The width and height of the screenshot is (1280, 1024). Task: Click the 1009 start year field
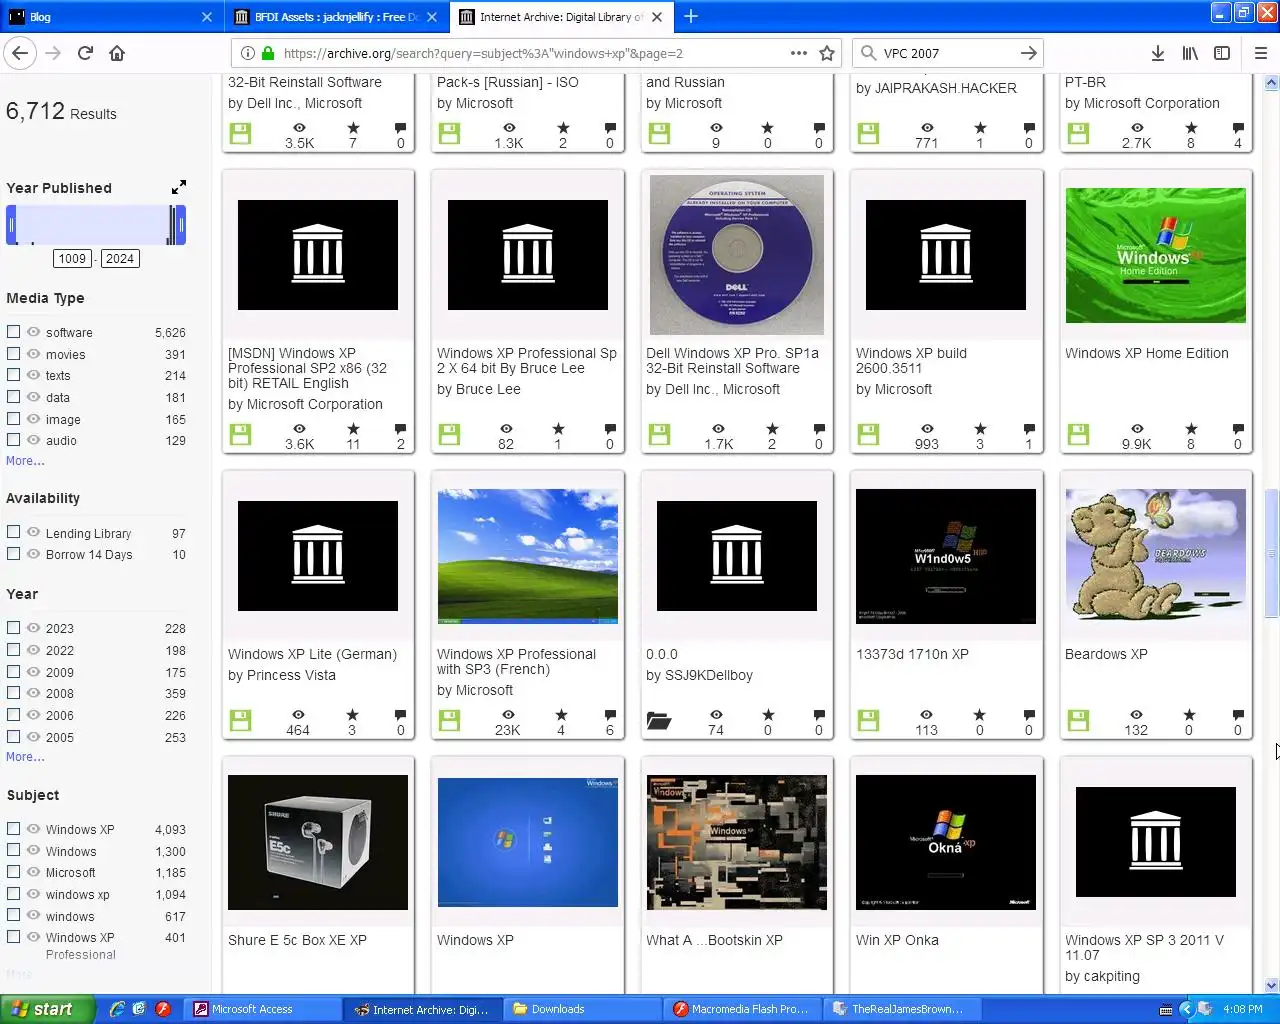pyautogui.click(x=72, y=259)
